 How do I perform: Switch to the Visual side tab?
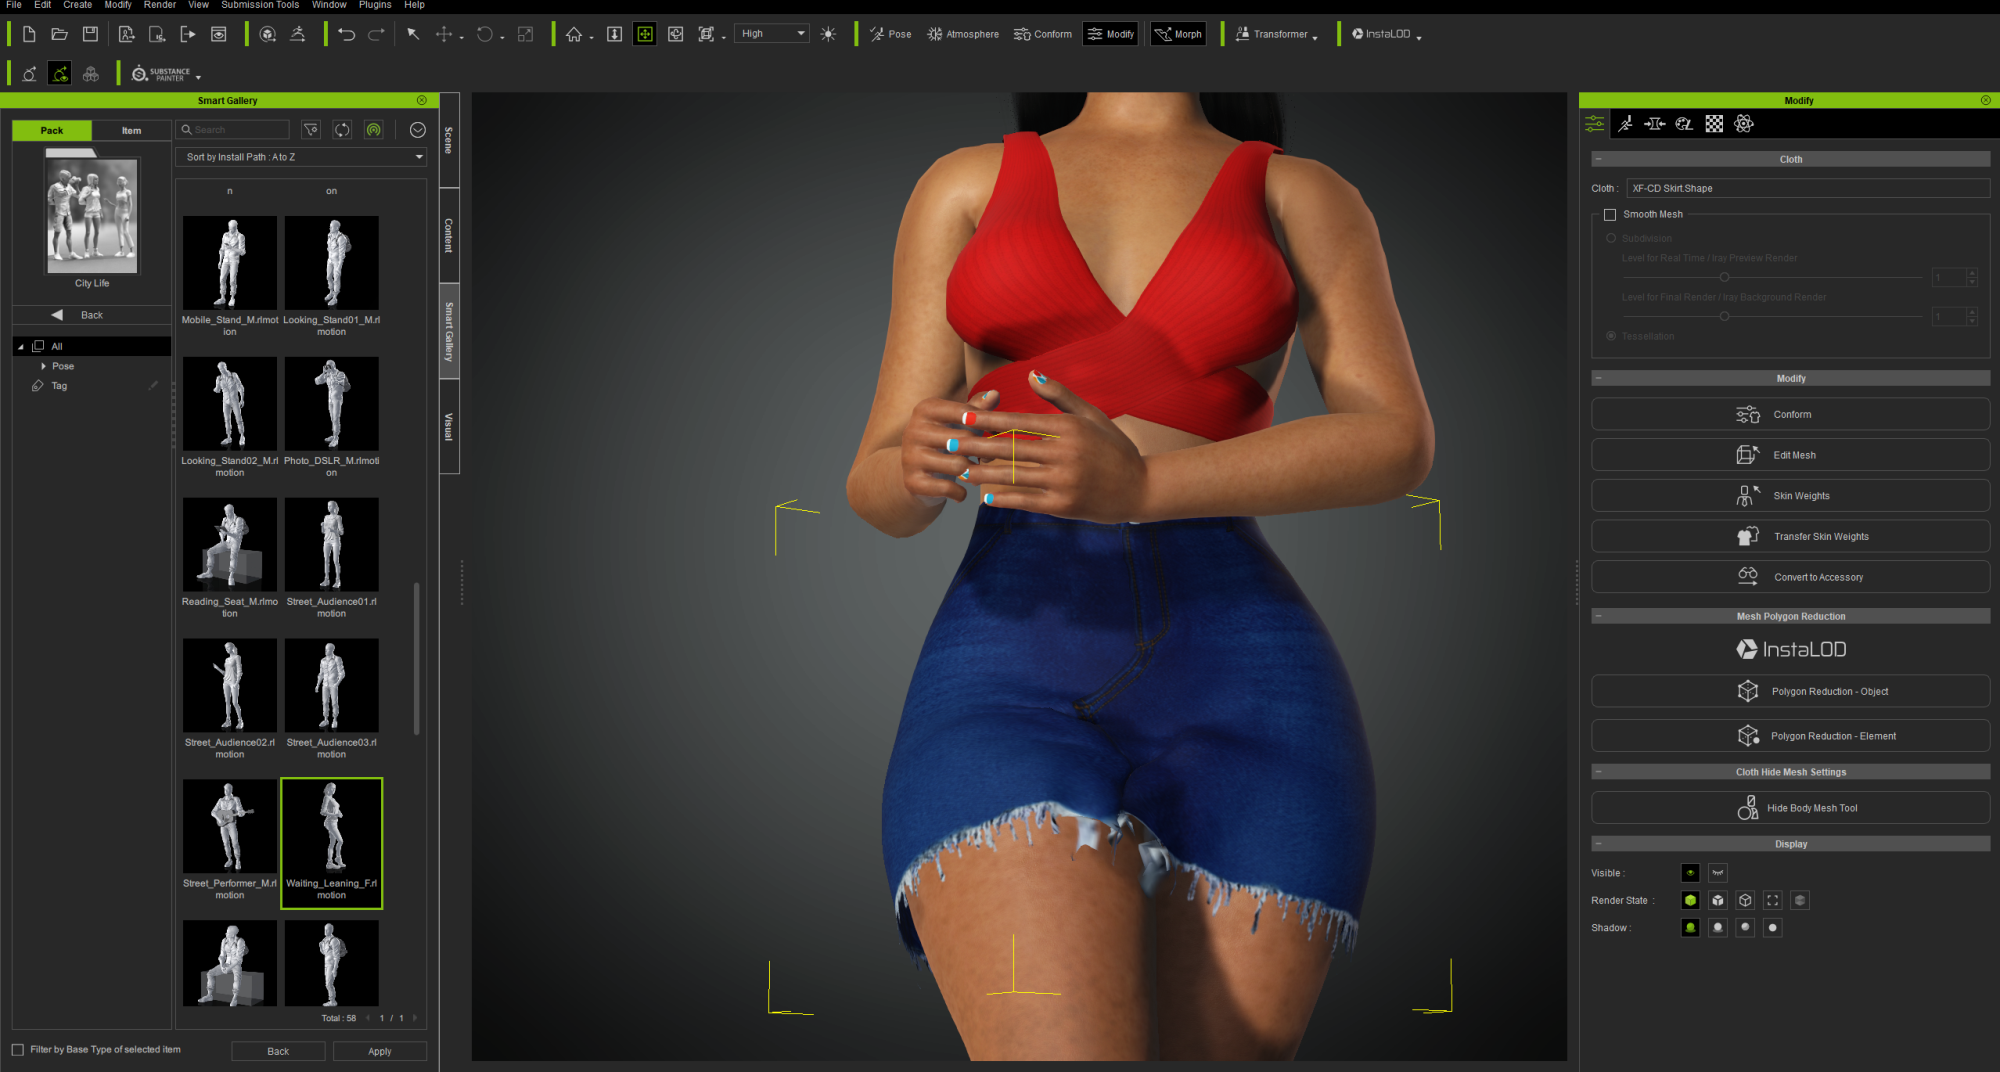(449, 427)
